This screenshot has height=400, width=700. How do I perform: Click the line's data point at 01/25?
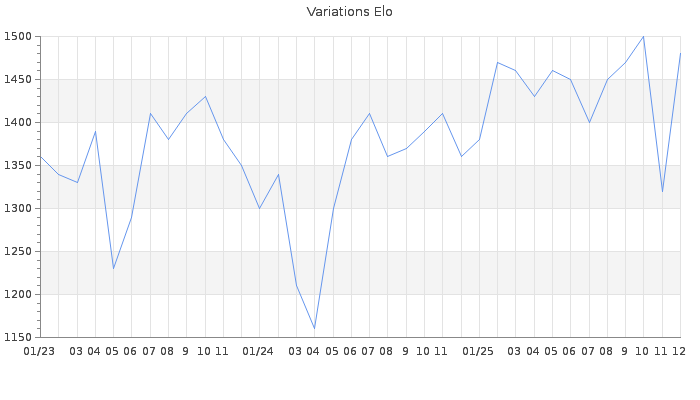479,139
